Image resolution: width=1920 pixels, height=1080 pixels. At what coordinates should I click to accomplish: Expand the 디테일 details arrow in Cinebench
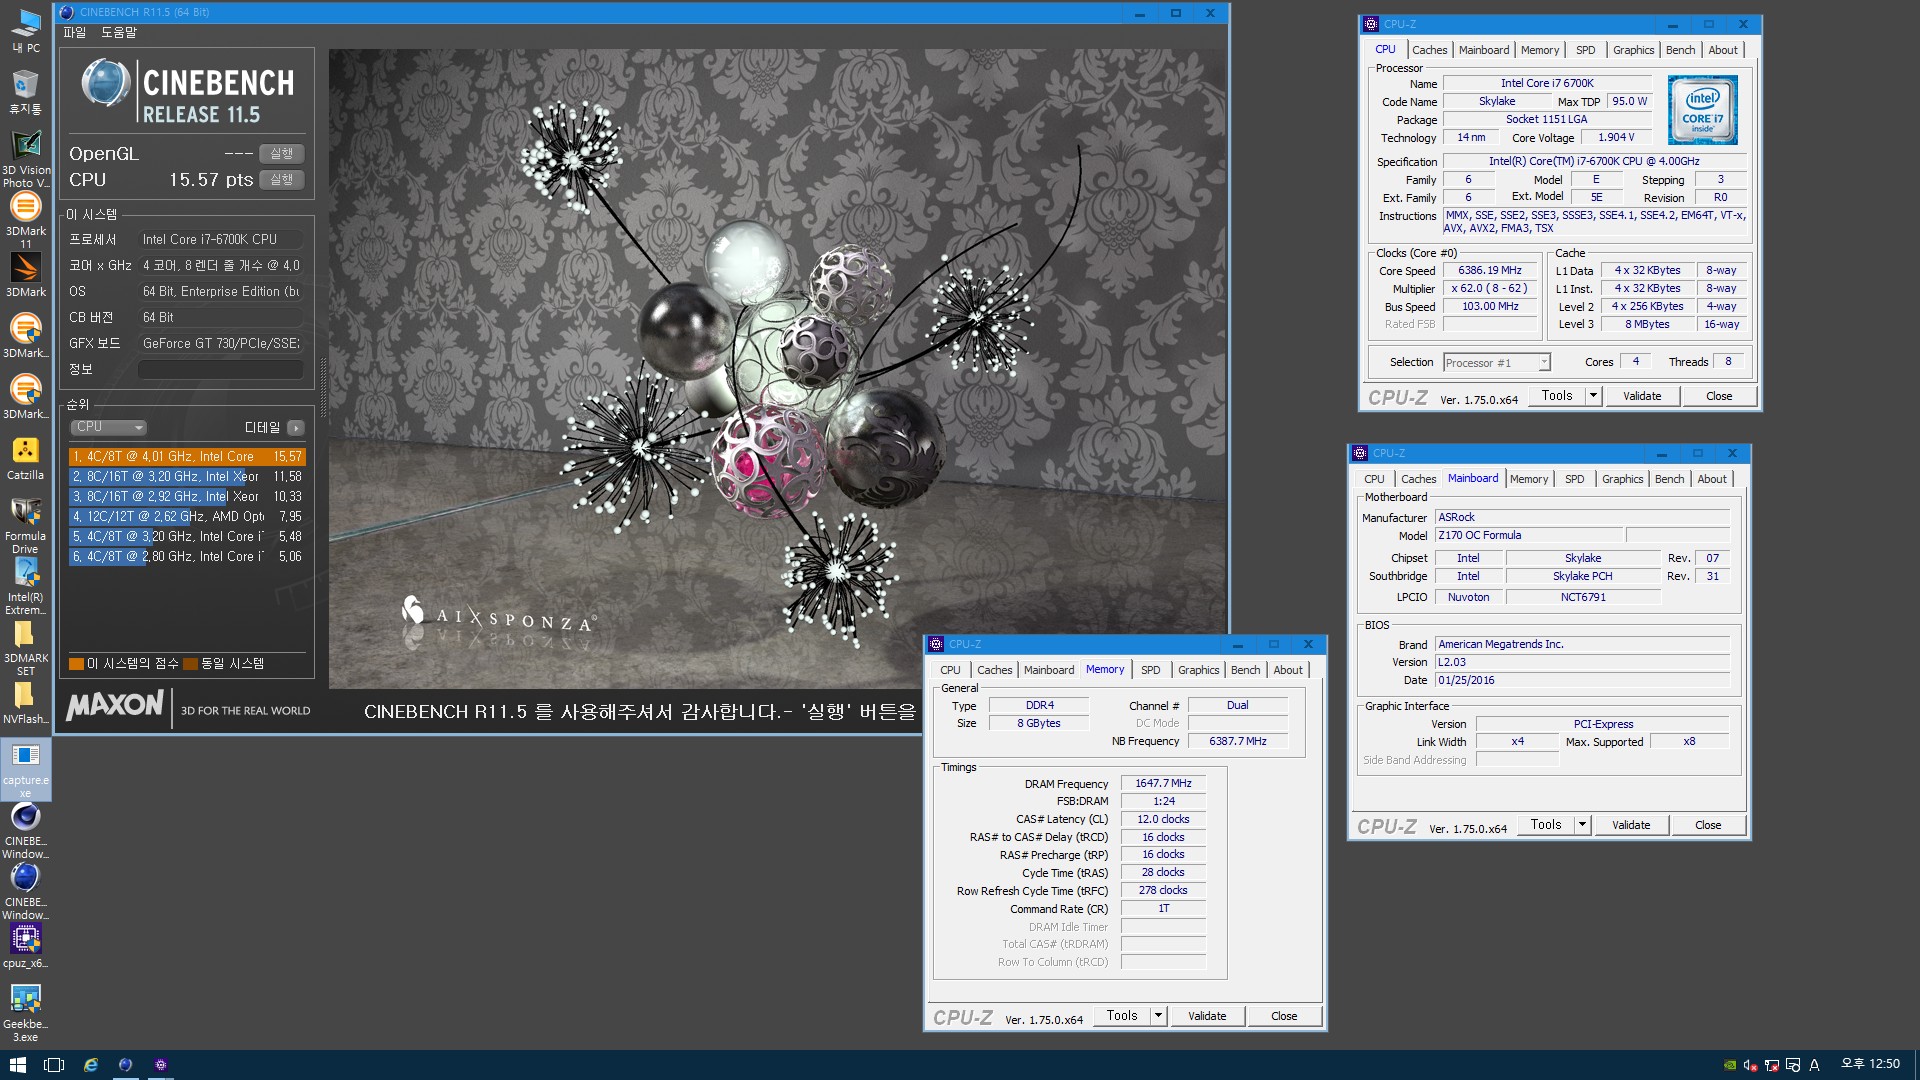(x=295, y=427)
